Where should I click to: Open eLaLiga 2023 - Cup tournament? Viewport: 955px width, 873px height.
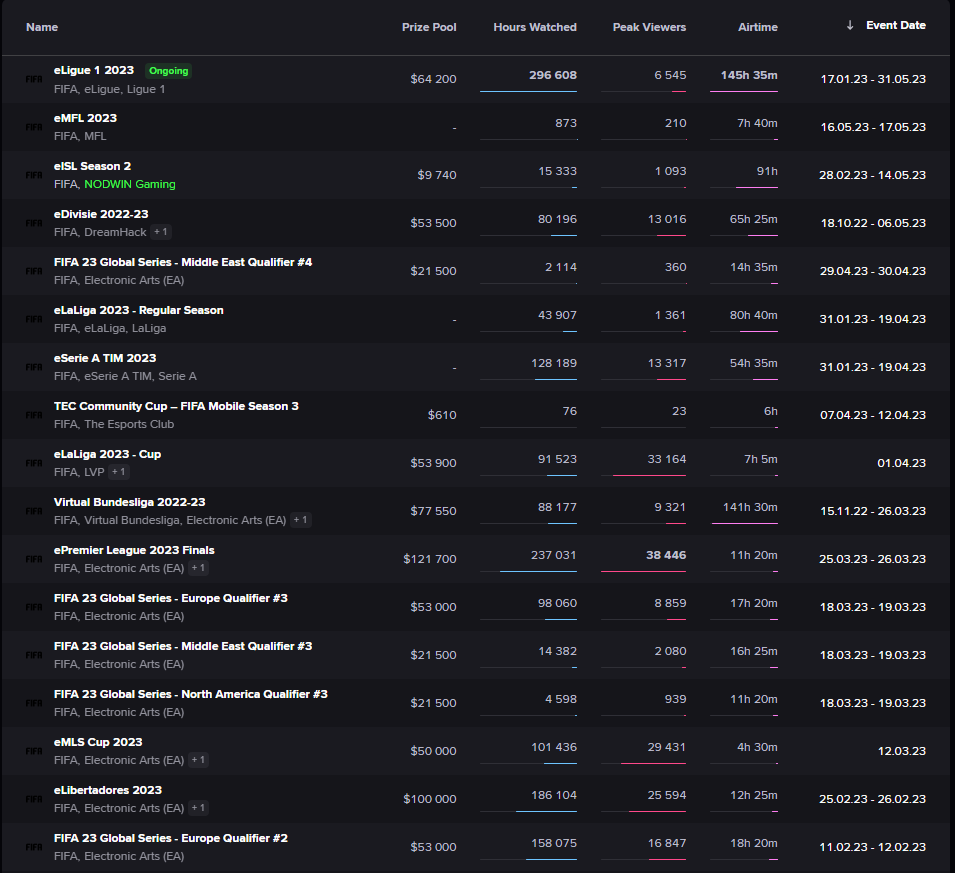click(x=107, y=454)
